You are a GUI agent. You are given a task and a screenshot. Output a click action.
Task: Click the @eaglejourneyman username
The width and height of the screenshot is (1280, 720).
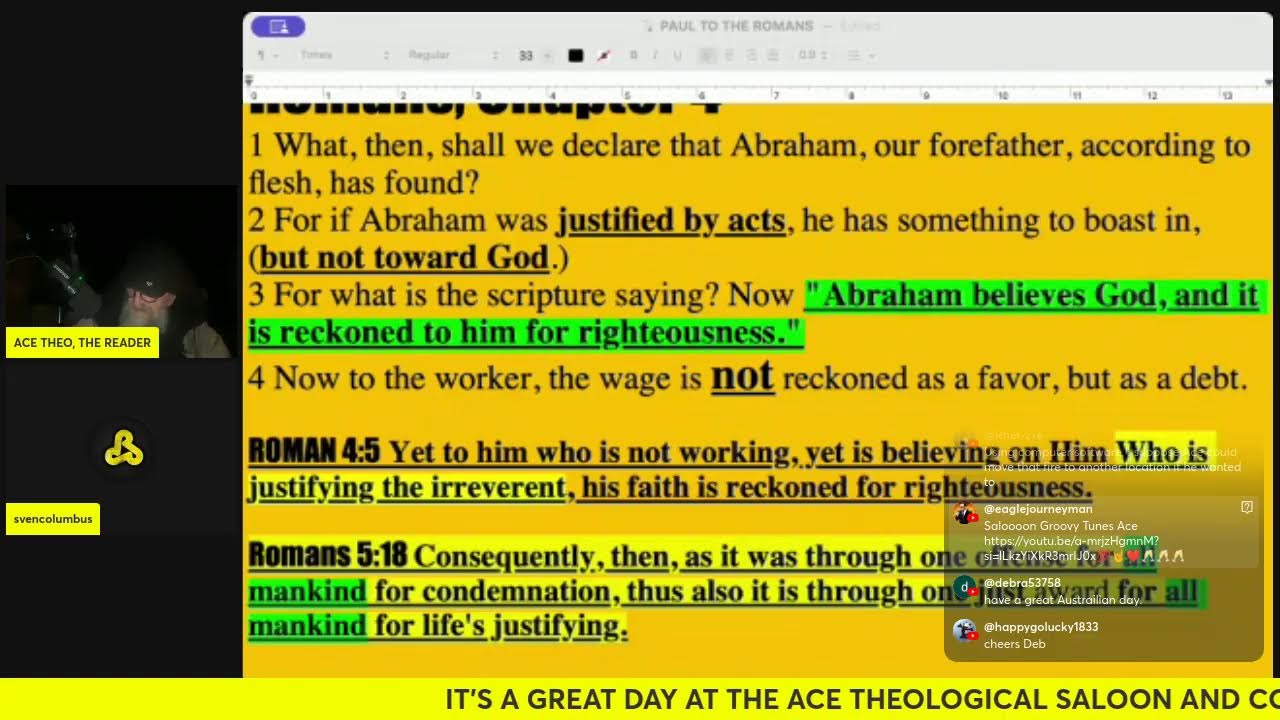(x=1038, y=509)
